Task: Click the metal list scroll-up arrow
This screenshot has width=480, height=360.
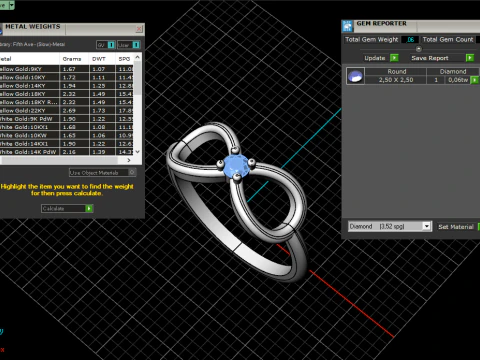Action: pyautogui.click(x=138, y=57)
